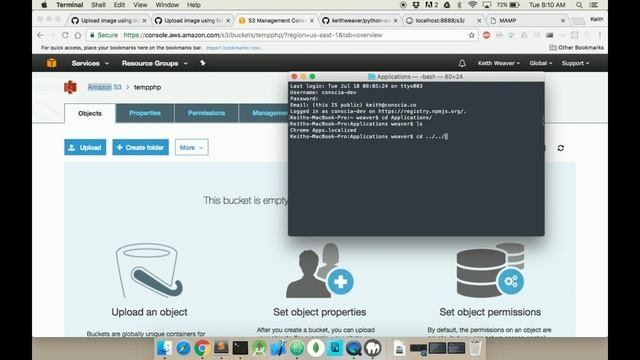Click the Dropbox menu bar icon

(x=416, y=5)
